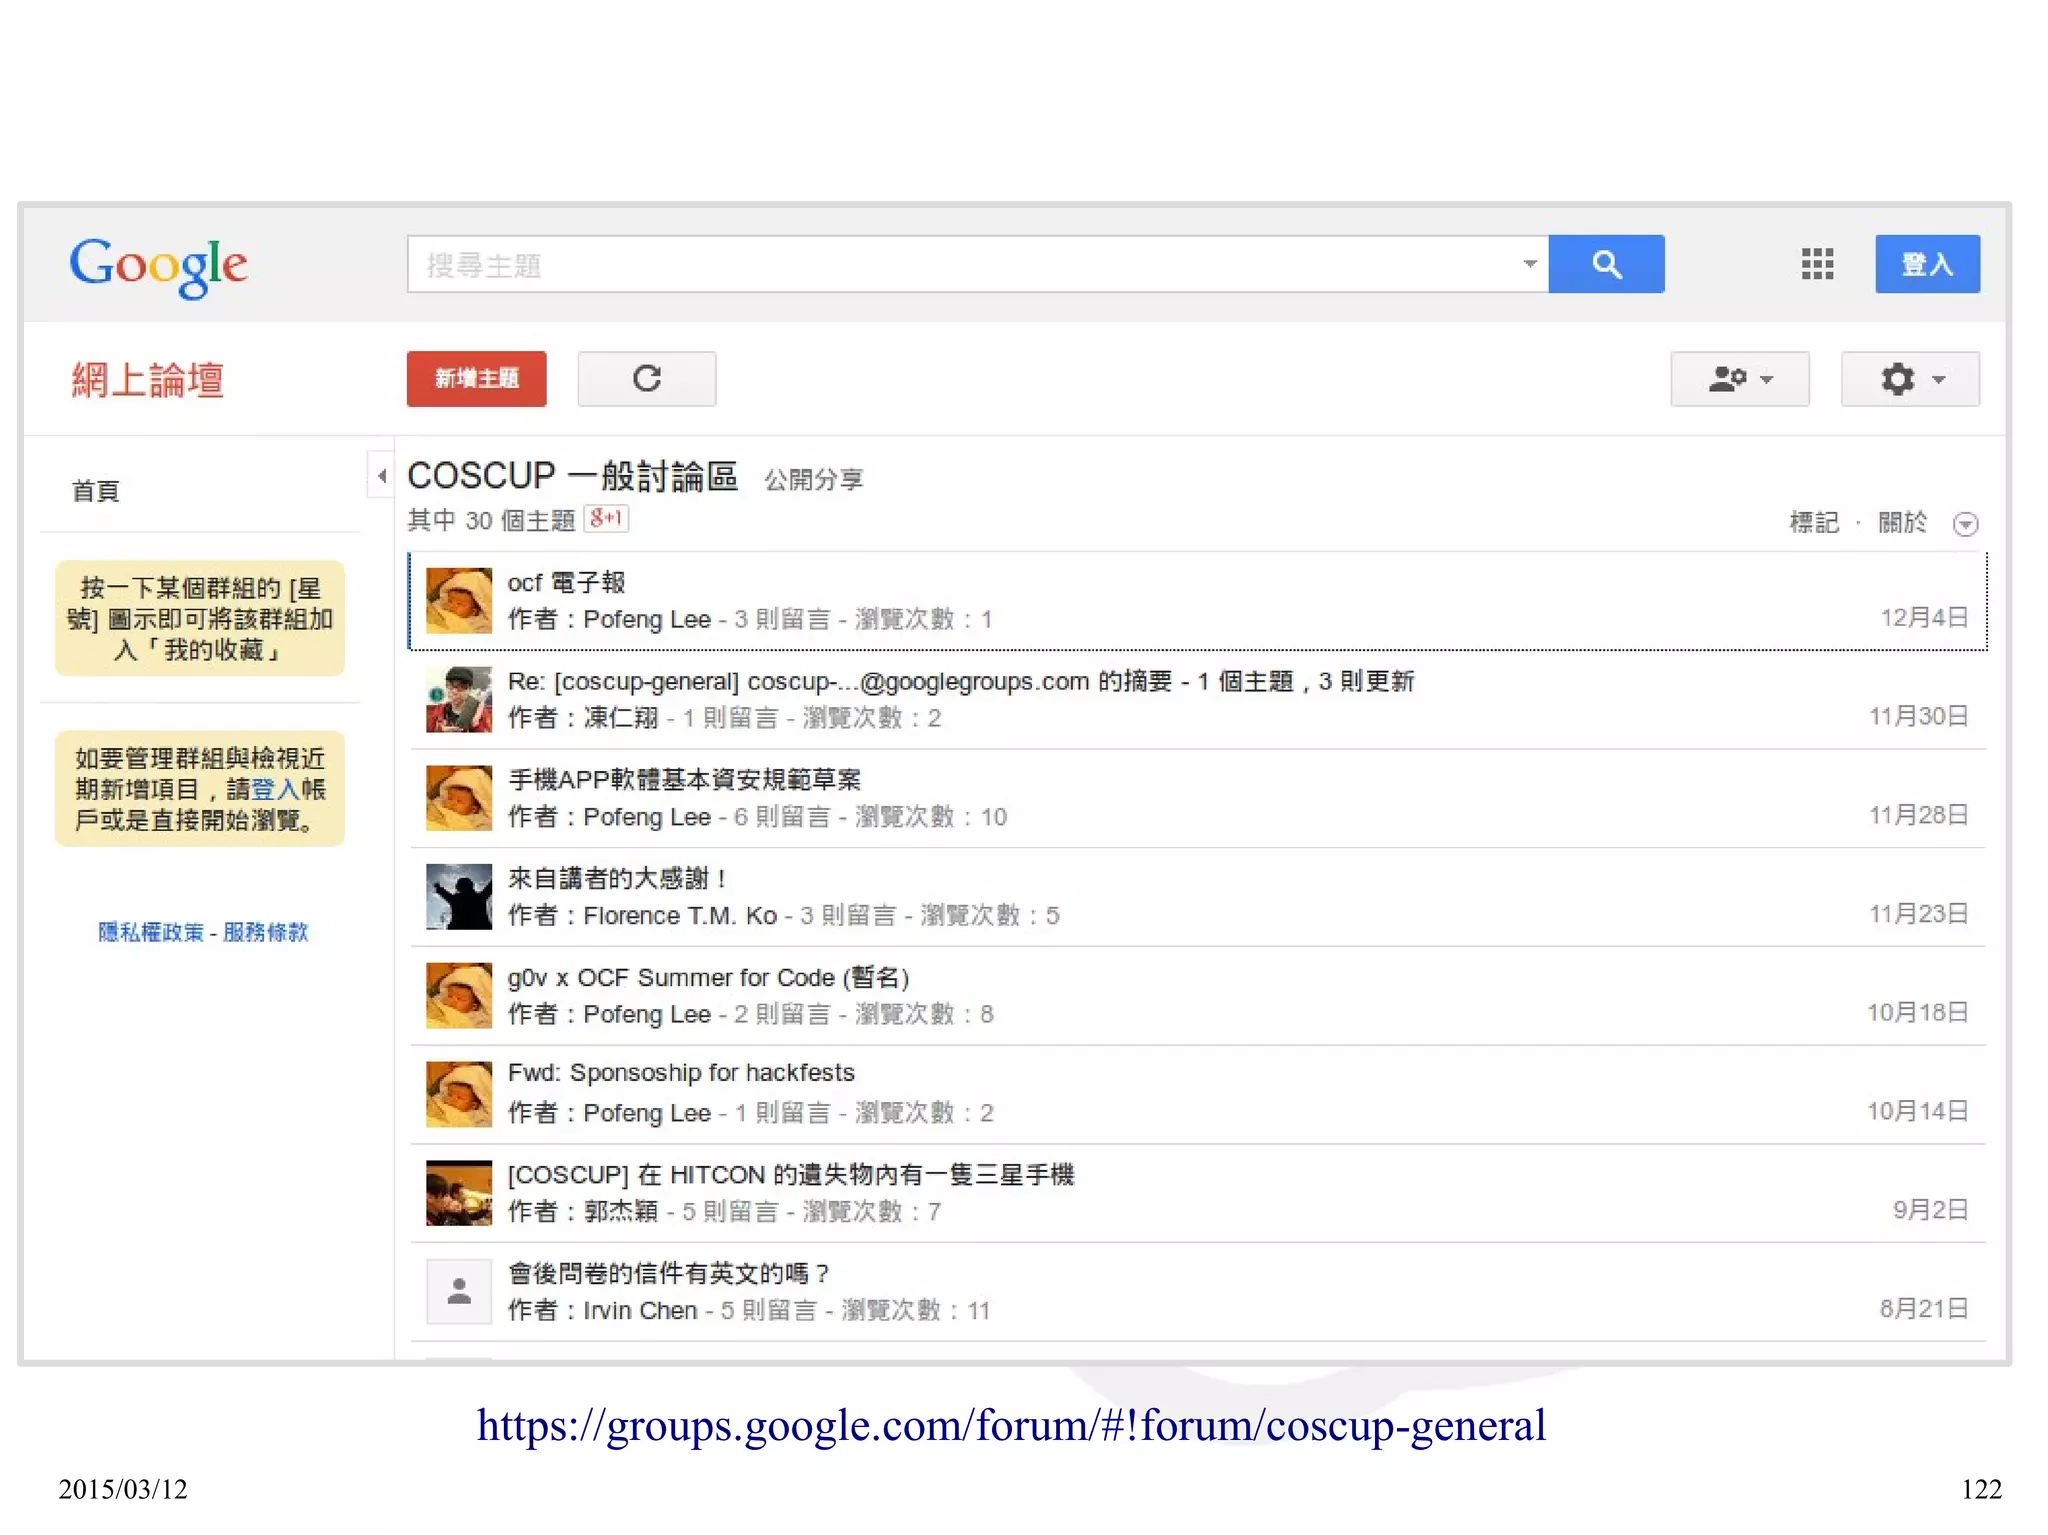Screen dimensions: 2048x1535
Task: Click 郭杰穎's avatar thumbnail
Action: (x=459, y=1192)
